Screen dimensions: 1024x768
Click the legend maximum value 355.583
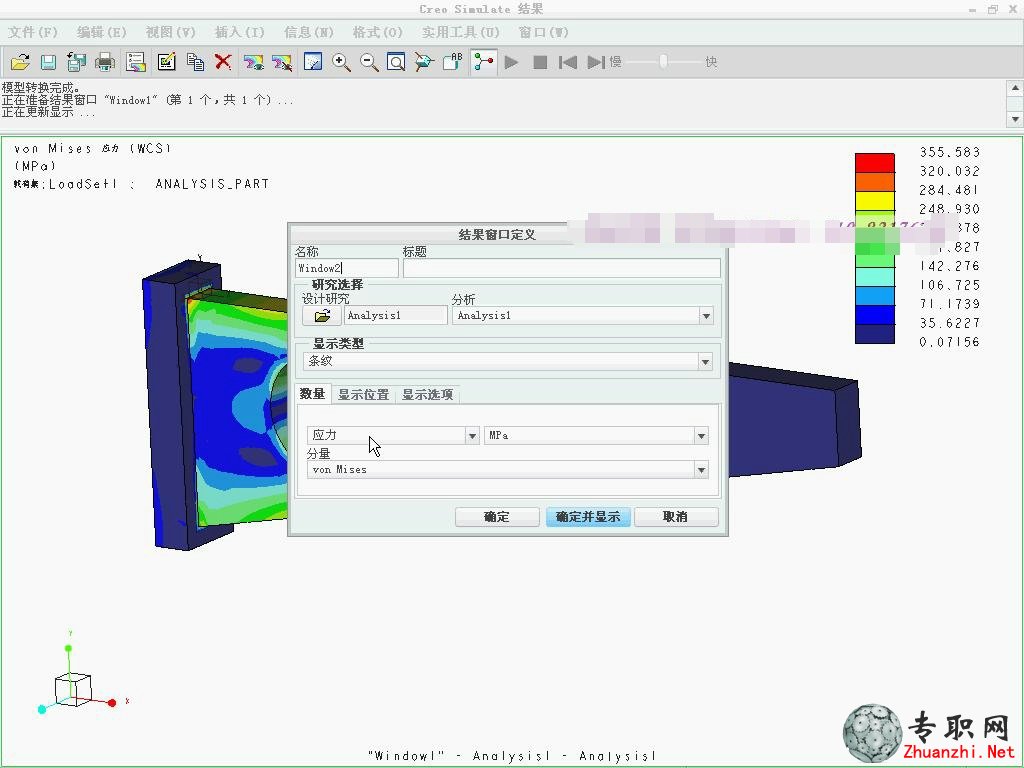(x=950, y=152)
